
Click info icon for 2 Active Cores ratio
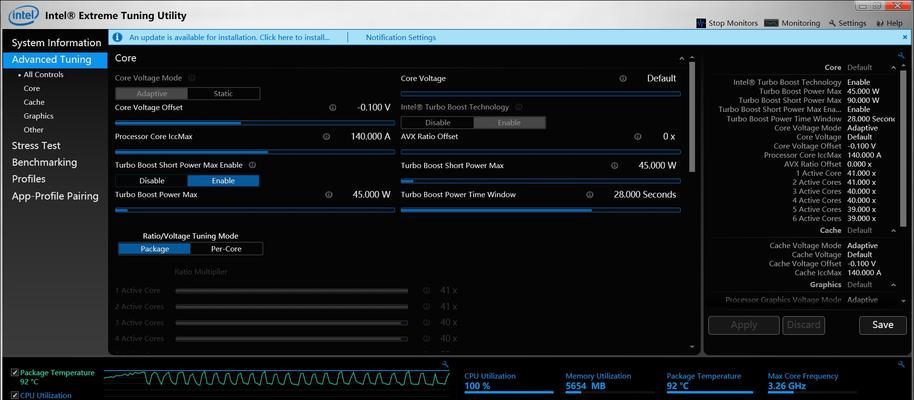(x=426, y=306)
